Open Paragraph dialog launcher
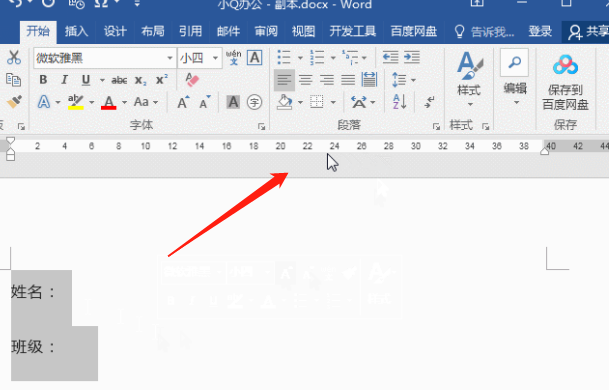Screen dimensions: 609x390 (436, 126)
